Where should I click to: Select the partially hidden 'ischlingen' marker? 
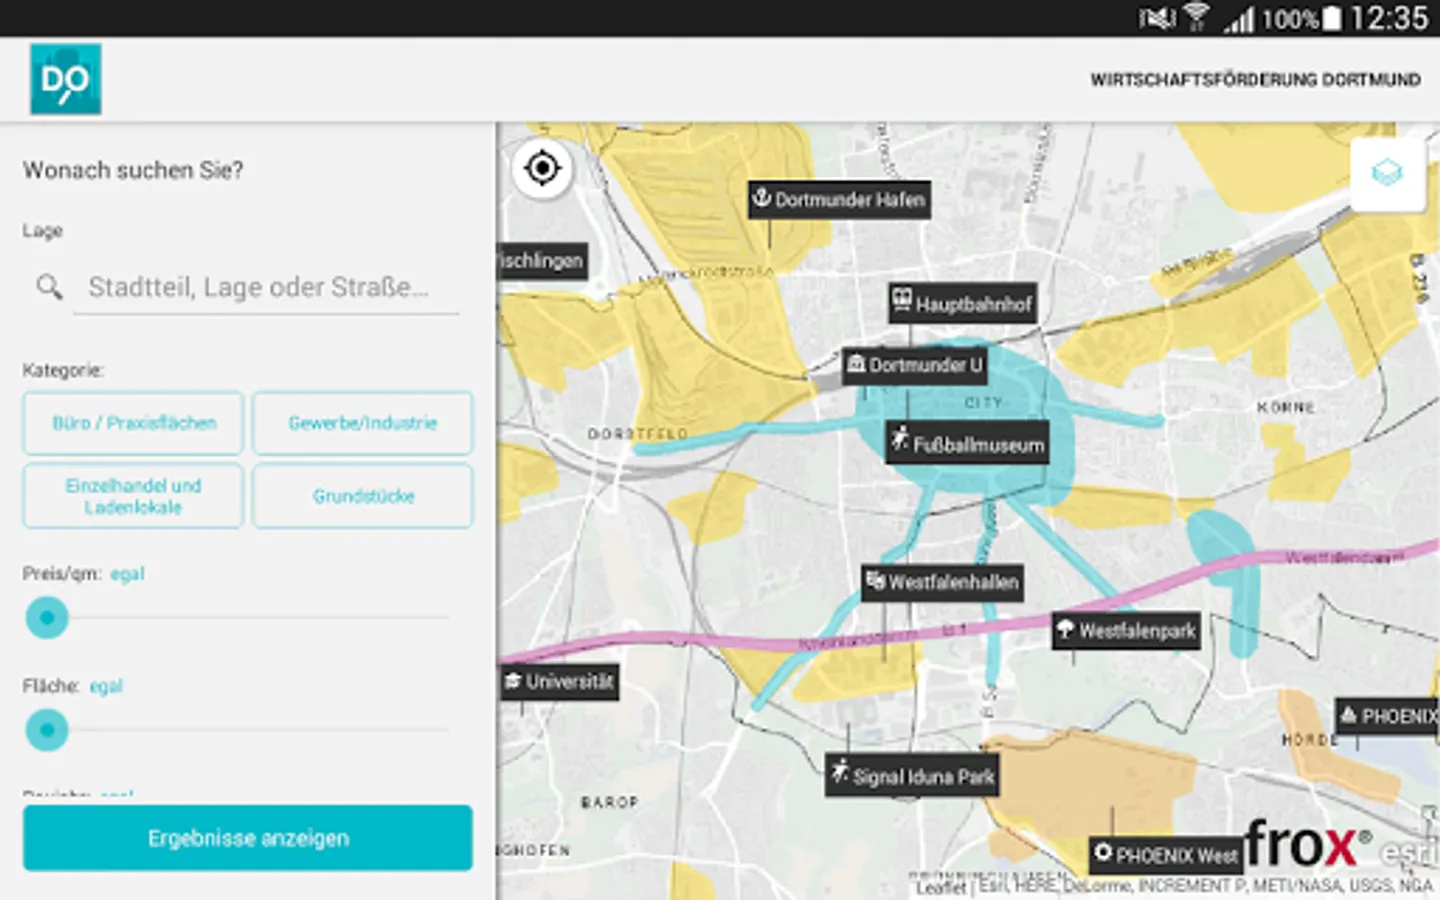(542, 261)
